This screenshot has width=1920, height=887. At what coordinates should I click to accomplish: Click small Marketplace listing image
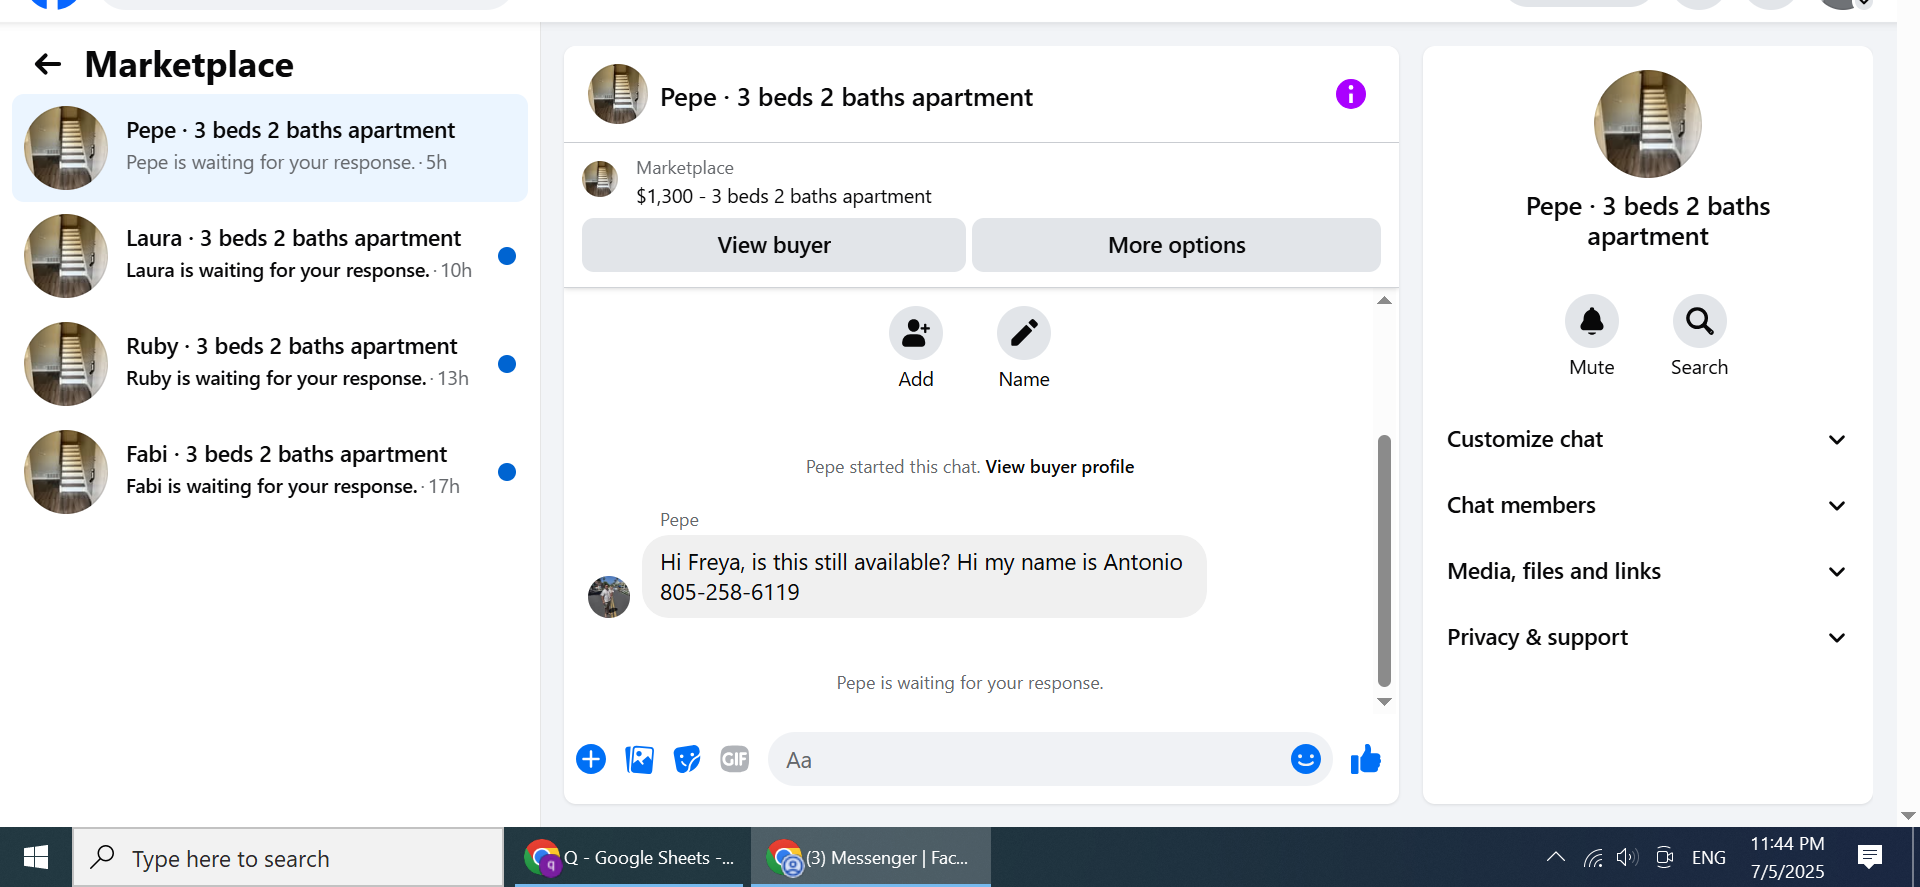point(600,179)
